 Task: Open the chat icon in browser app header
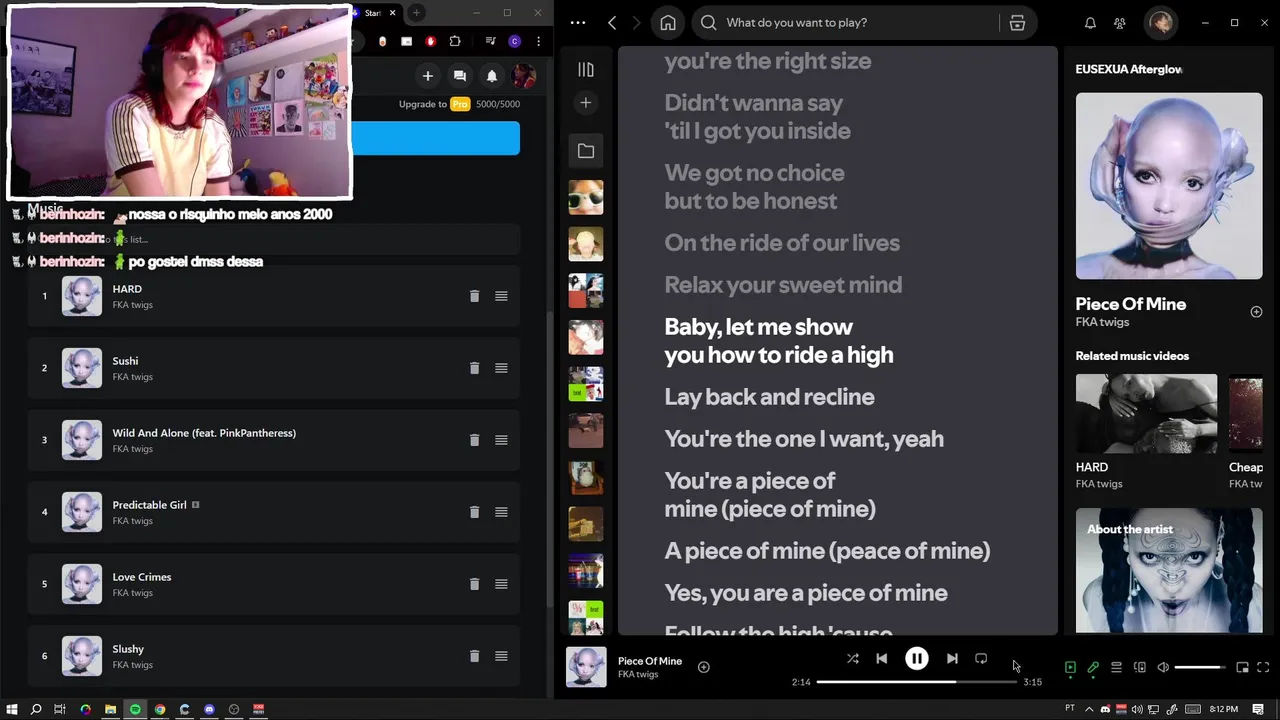459,76
